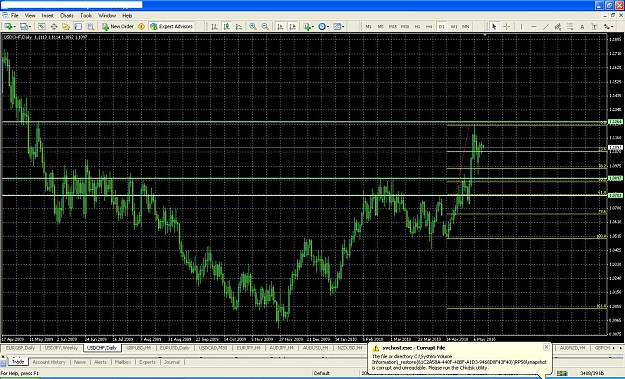The height and width of the screenshot is (379, 625).
Task: Open the Window menu
Action: 107,16
